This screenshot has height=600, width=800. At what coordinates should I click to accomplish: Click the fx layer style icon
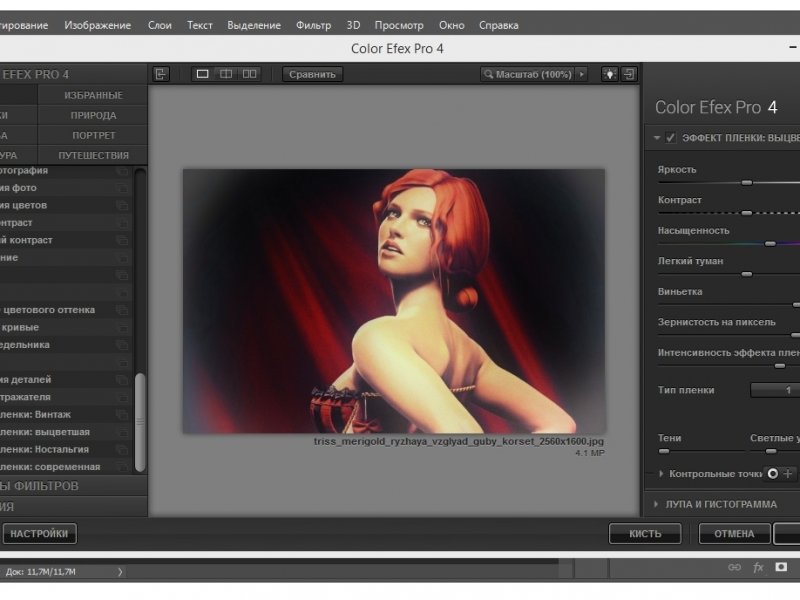[x=758, y=567]
